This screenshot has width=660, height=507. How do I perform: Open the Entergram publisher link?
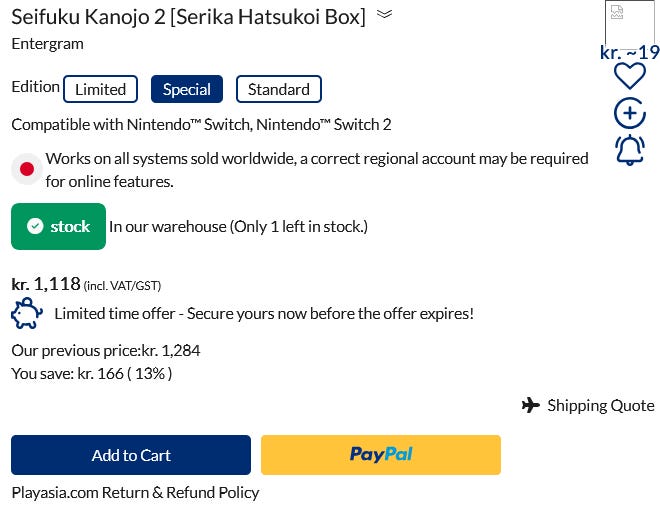[x=47, y=43]
